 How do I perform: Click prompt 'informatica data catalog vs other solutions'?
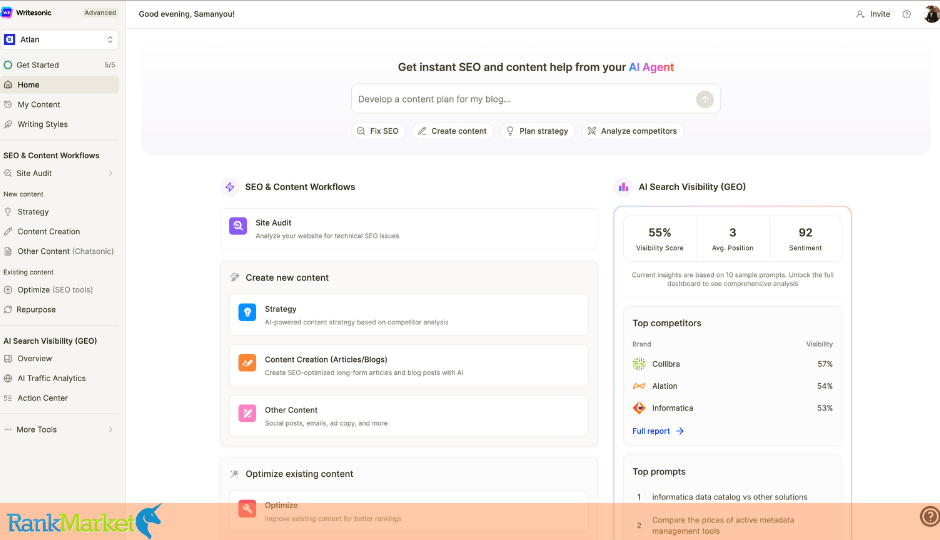pyautogui.click(x=730, y=497)
